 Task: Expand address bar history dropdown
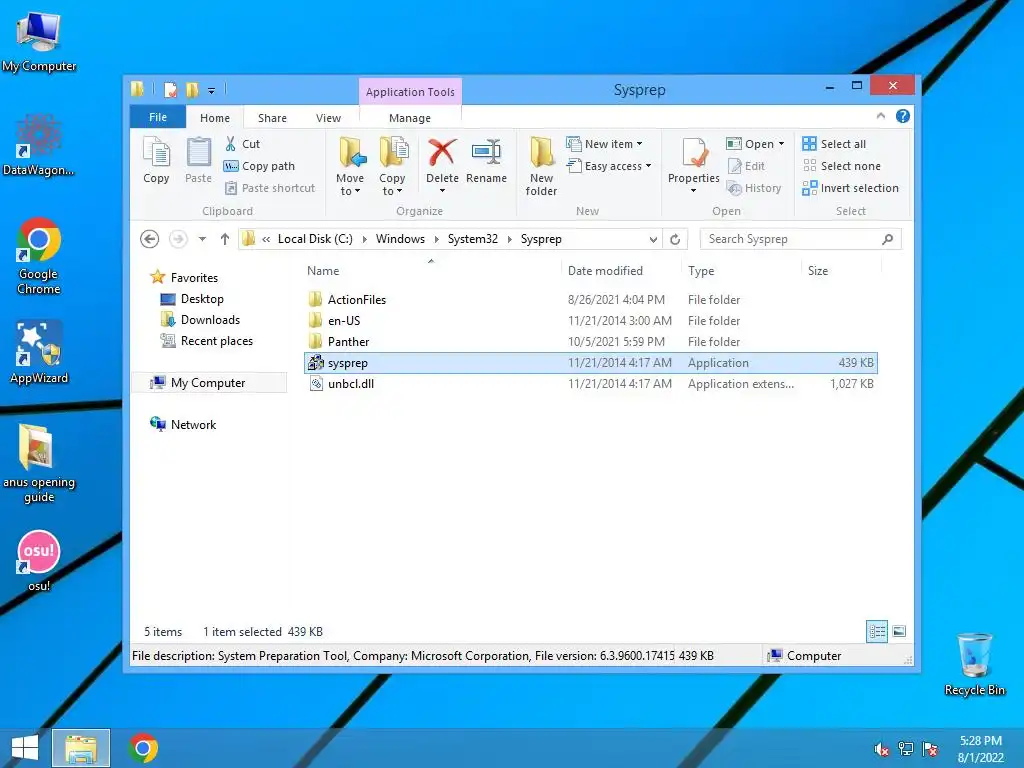tap(653, 239)
